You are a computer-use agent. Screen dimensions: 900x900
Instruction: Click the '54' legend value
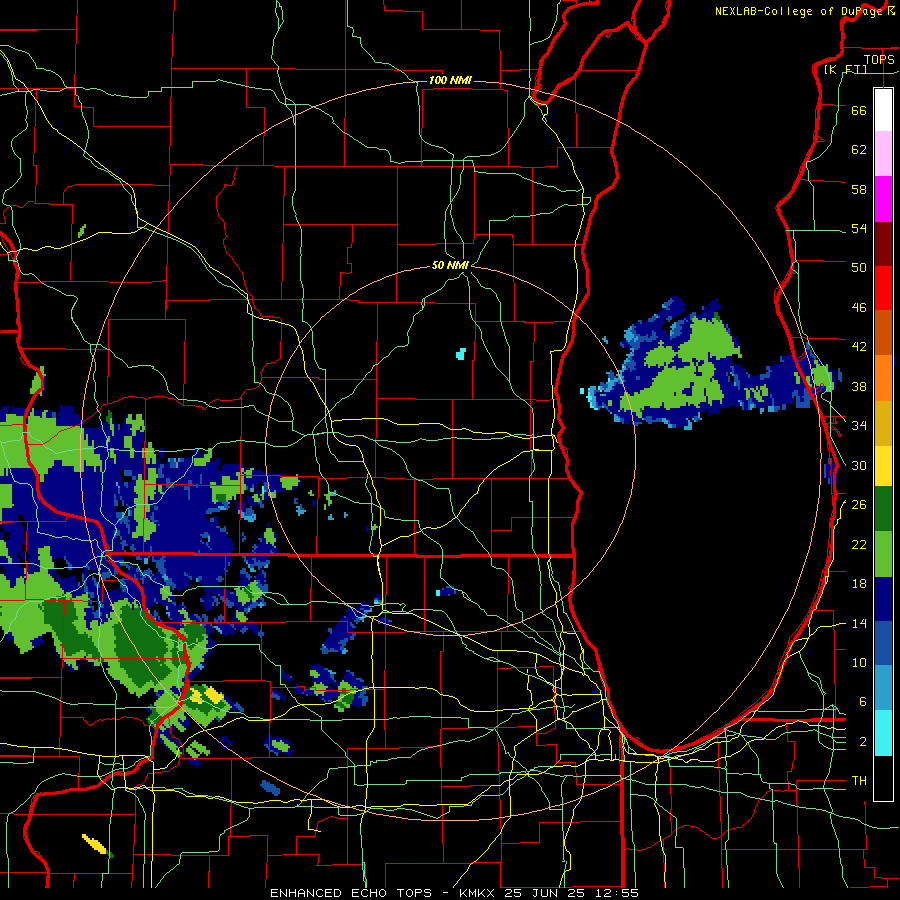pyautogui.click(x=859, y=228)
